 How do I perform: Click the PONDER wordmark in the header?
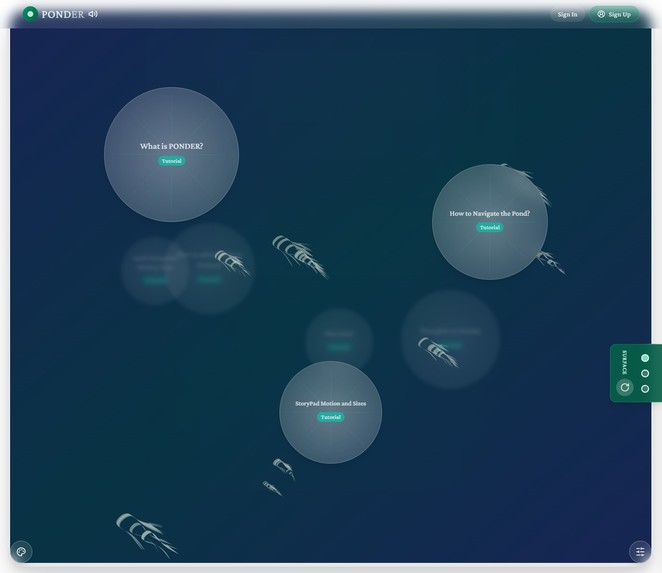pos(63,14)
